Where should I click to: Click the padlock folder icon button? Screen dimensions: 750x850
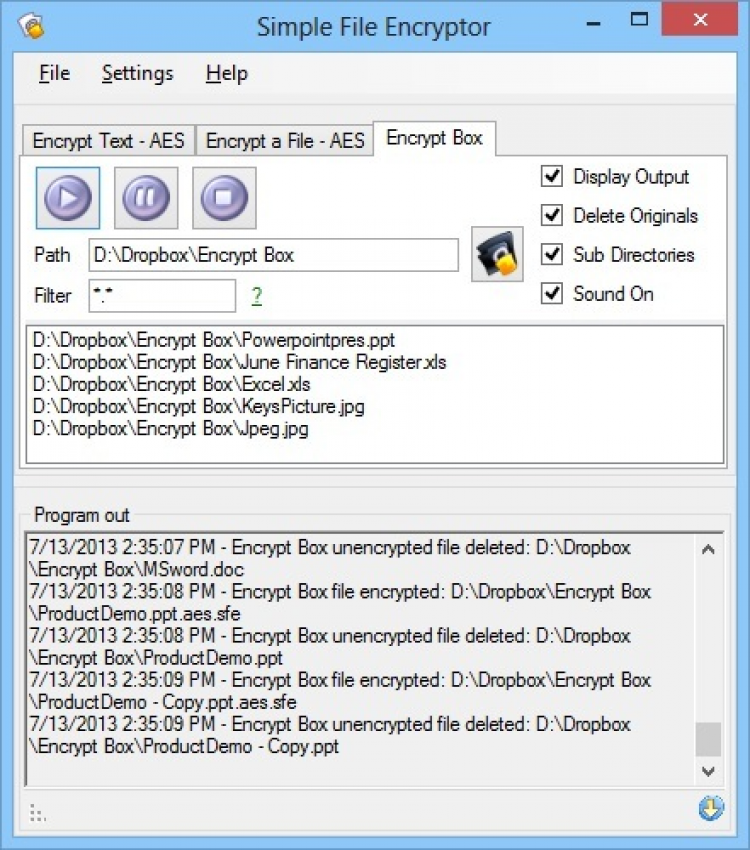tap(497, 255)
